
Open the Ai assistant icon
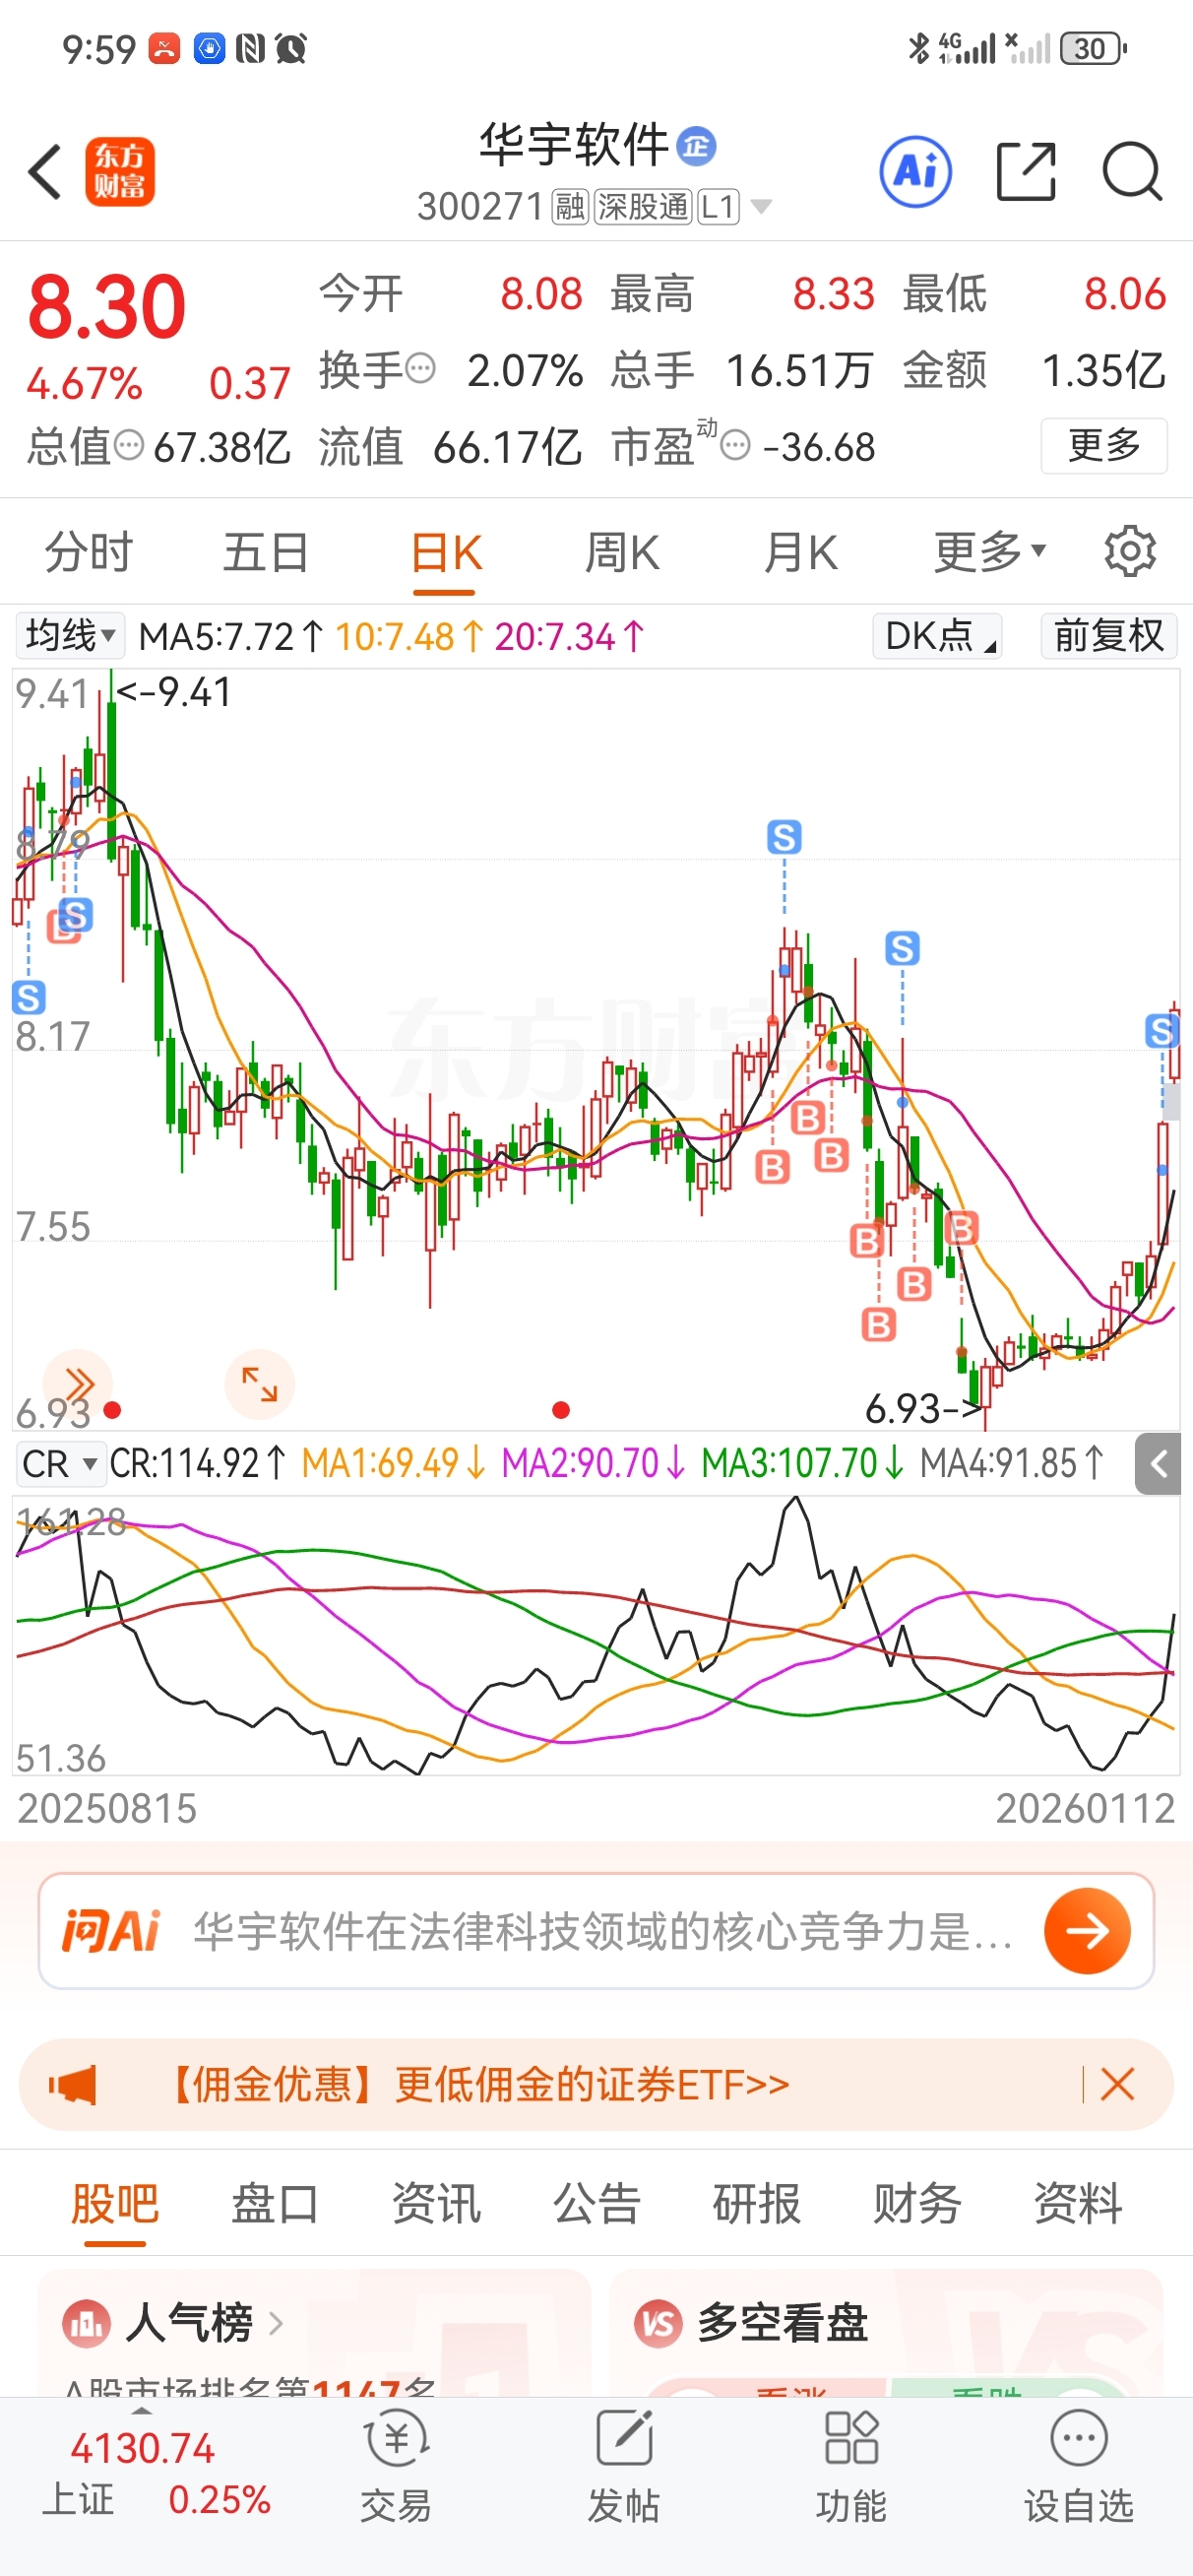[916, 172]
